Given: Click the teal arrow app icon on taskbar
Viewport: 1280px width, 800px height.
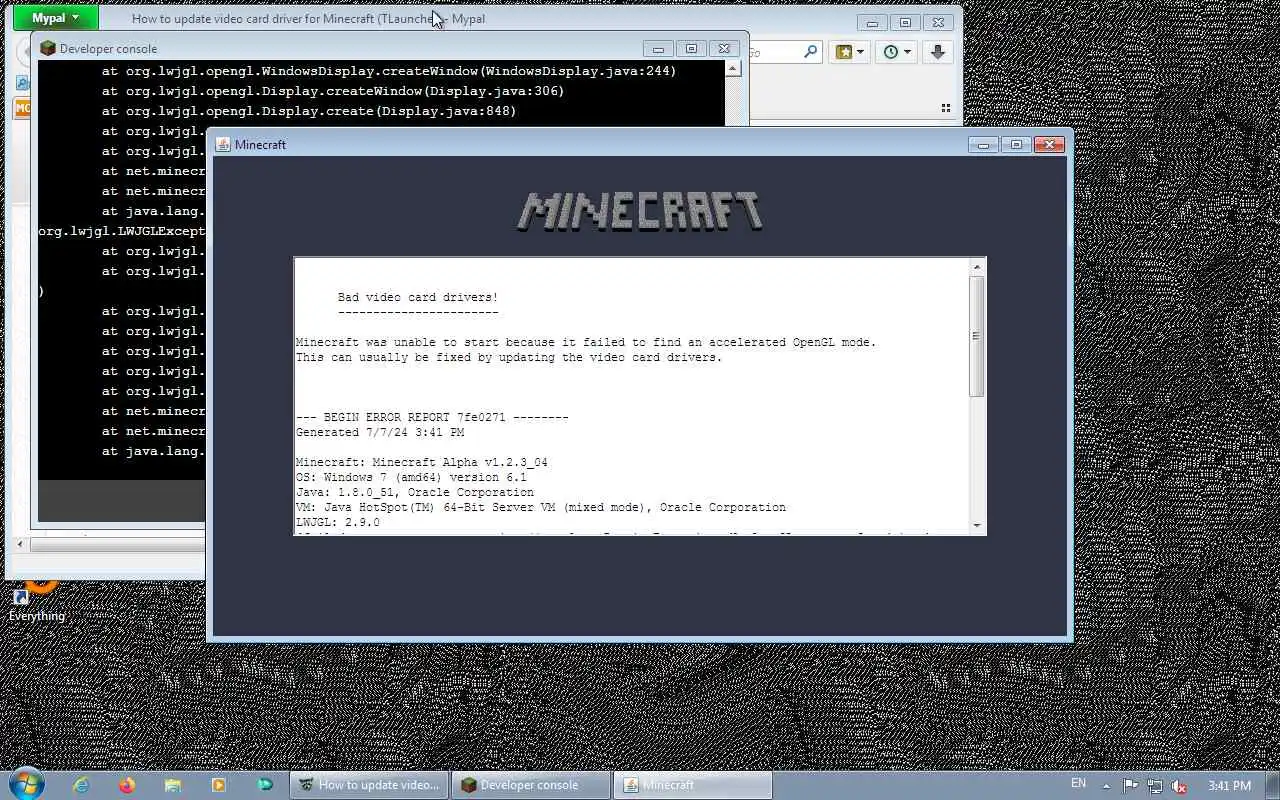Looking at the screenshot, I should (265, 785).
